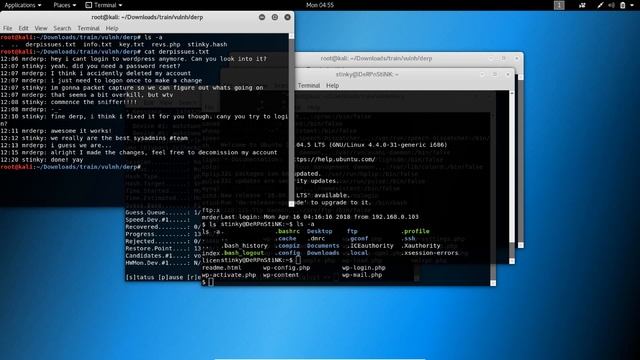Click scroll-down arrow of stinky window scrollbar

coord(512,261)
